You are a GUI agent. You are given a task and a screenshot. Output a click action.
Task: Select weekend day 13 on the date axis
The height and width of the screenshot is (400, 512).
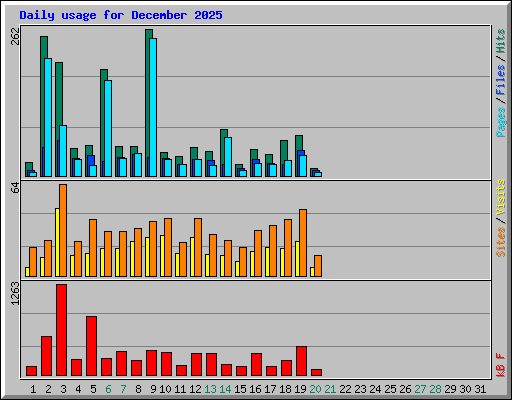[x=210, y=389]
